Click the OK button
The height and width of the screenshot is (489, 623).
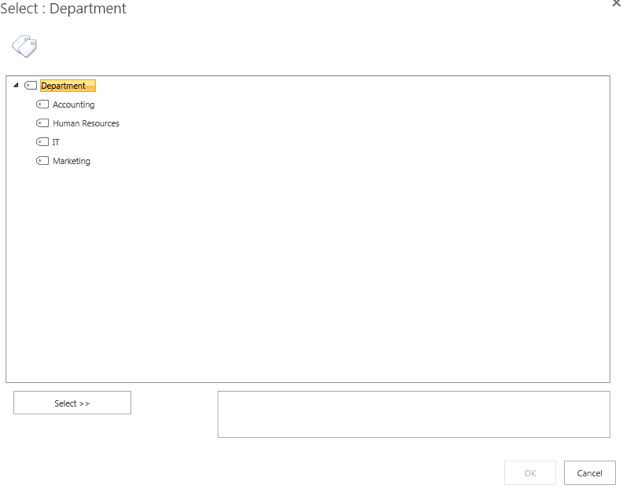point(530,473)
